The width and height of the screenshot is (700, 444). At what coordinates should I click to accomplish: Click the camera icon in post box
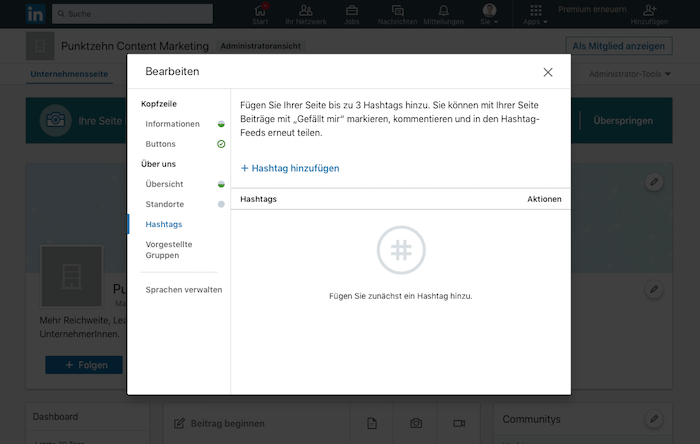tap(416, 423)
